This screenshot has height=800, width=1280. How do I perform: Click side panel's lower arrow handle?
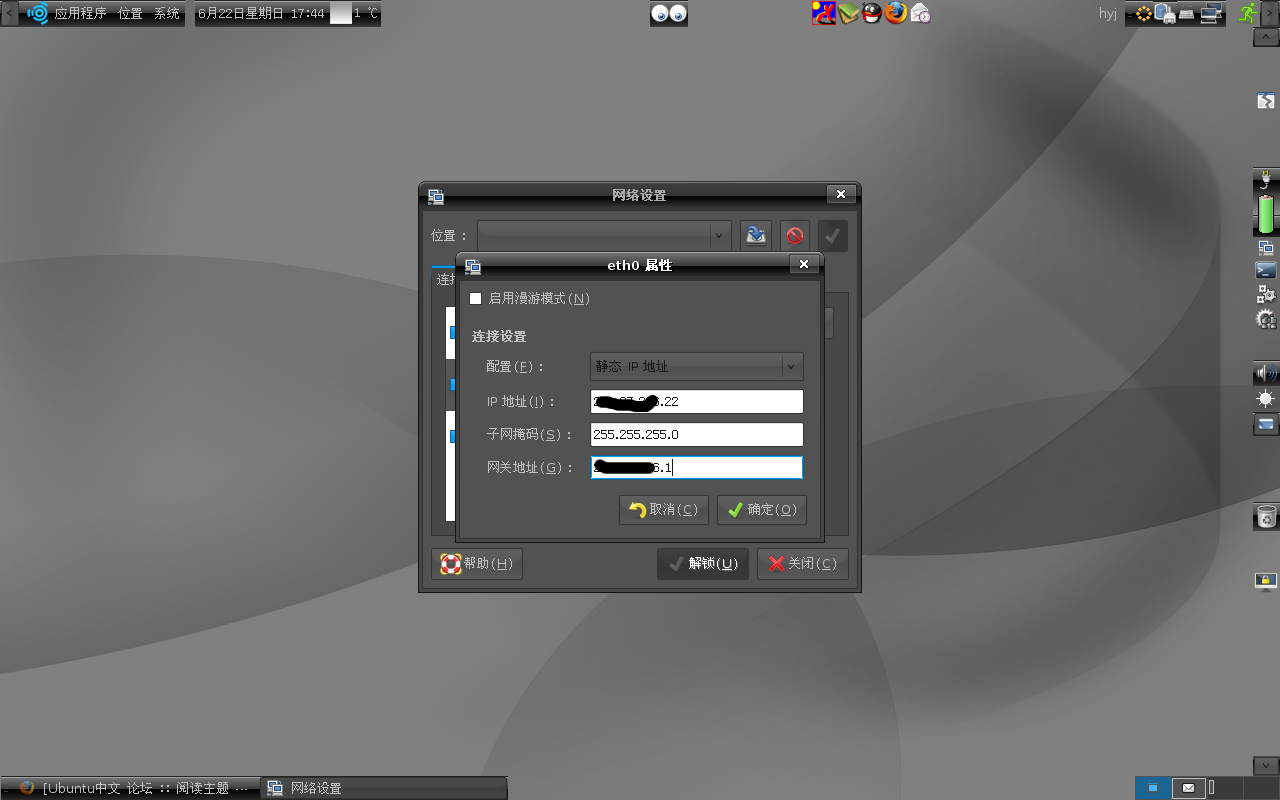1266,765
